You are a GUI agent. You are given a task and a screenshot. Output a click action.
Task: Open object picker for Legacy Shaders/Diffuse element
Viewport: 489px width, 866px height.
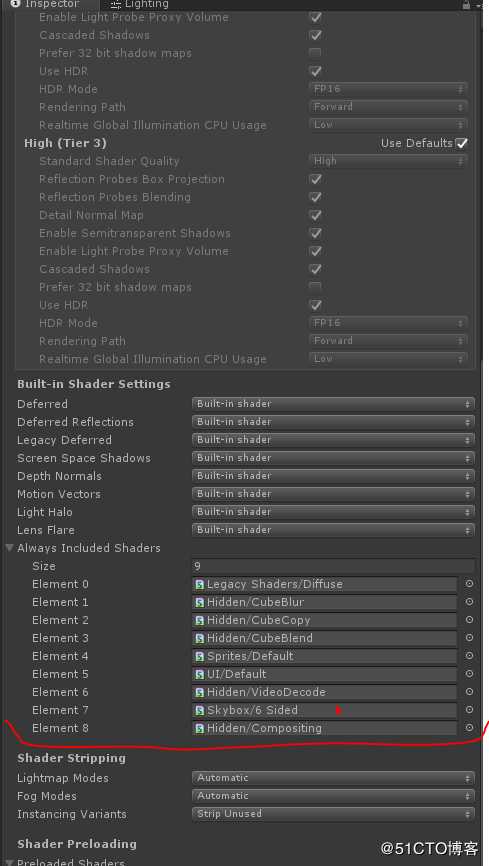(x=469, y=584)
